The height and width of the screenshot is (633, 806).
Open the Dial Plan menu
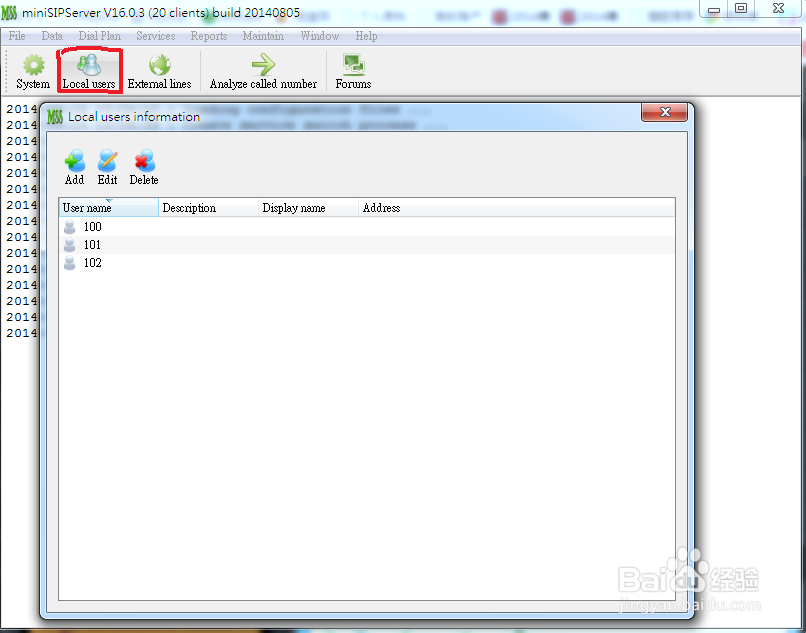[x=100, y=36]
